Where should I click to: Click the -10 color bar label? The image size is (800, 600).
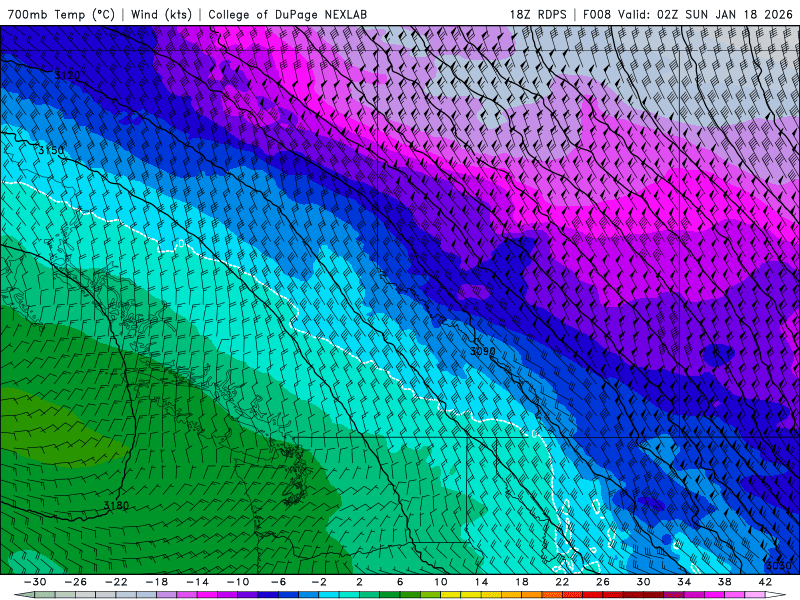(x=238, y=582)
